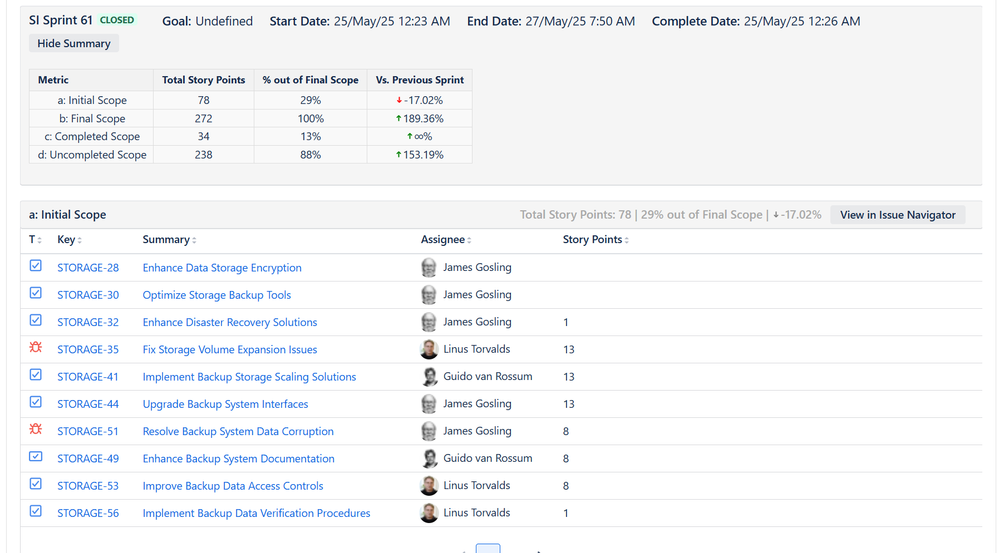
Task: Open issue key STORAGE-35
Action: 88,349
